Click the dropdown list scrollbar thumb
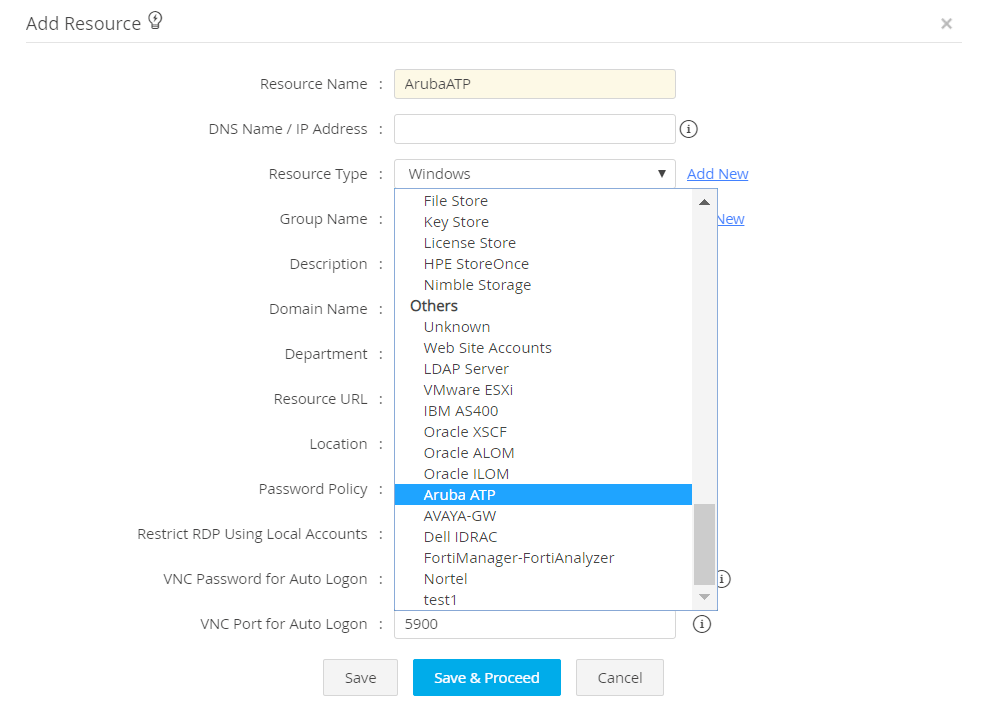This screenshot has width=983, height=714. [x=704, y=544]
